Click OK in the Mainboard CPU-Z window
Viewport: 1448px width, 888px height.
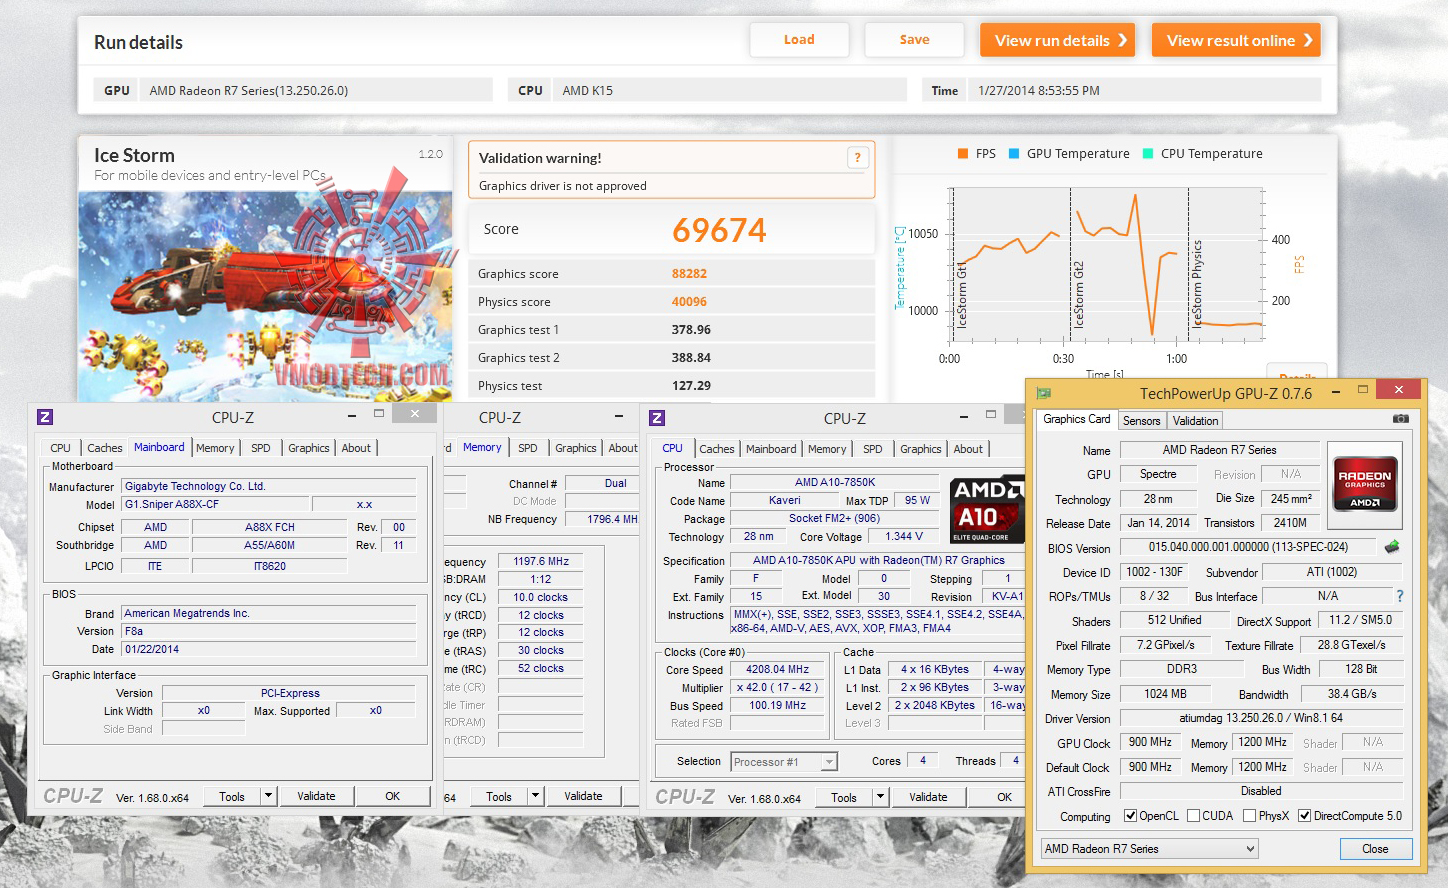pyautogui.click(x=392, y=796)
